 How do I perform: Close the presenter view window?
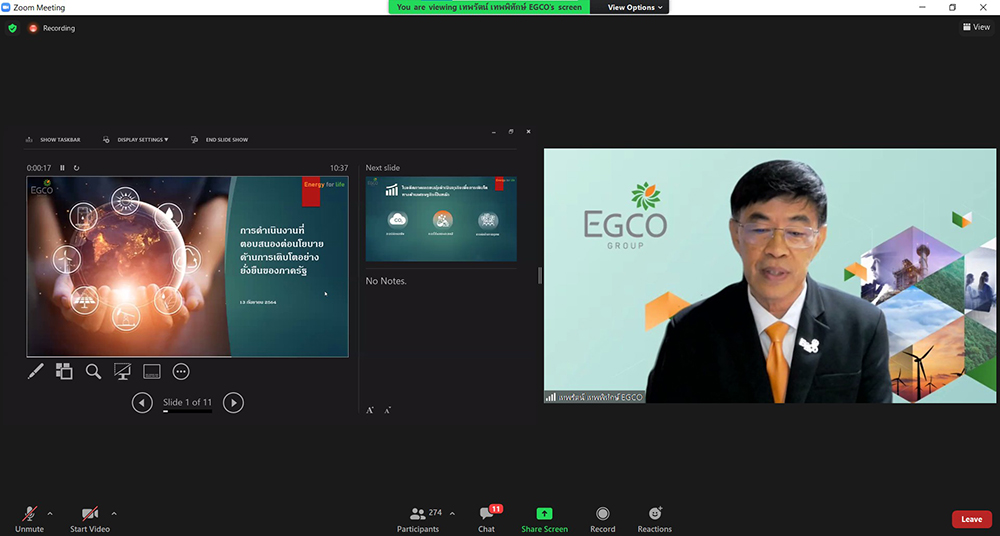(528, 131)
